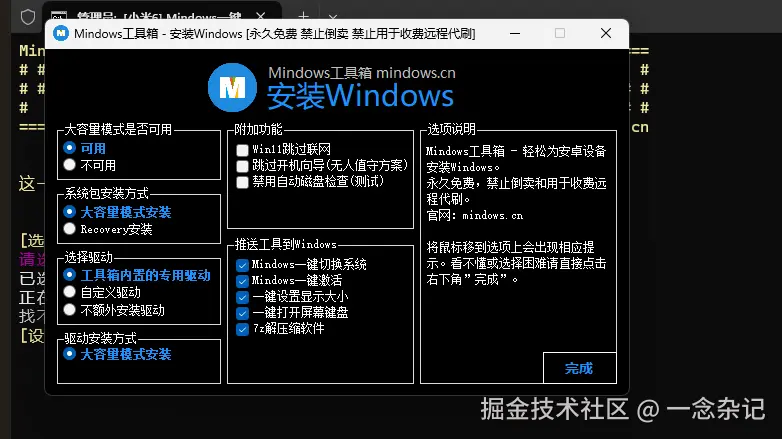Click the 选择驱动 group label

point(89,257)
